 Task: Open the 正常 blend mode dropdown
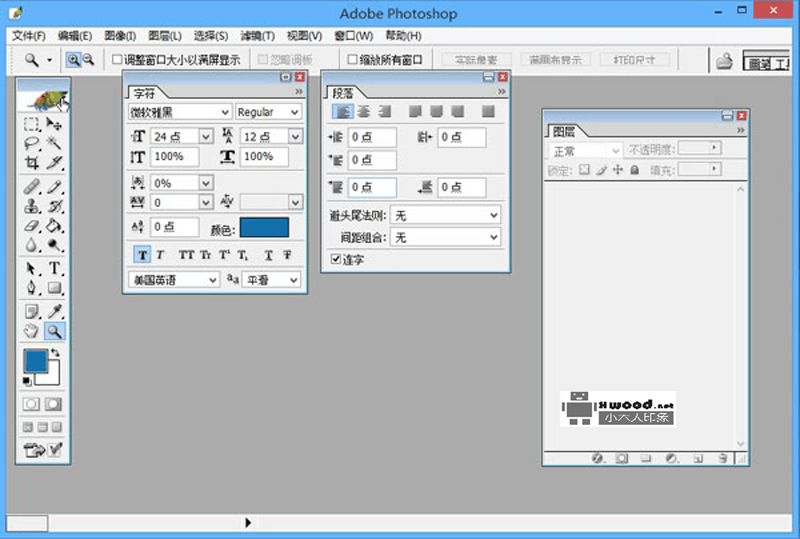click(586, 151)
